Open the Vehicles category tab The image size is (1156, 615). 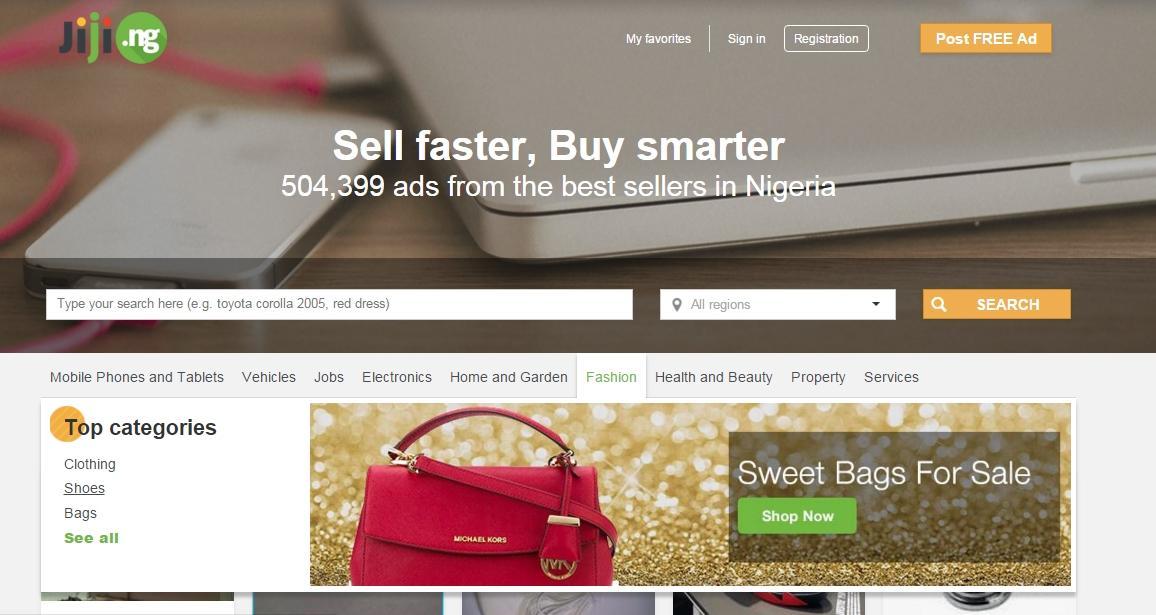268,377
